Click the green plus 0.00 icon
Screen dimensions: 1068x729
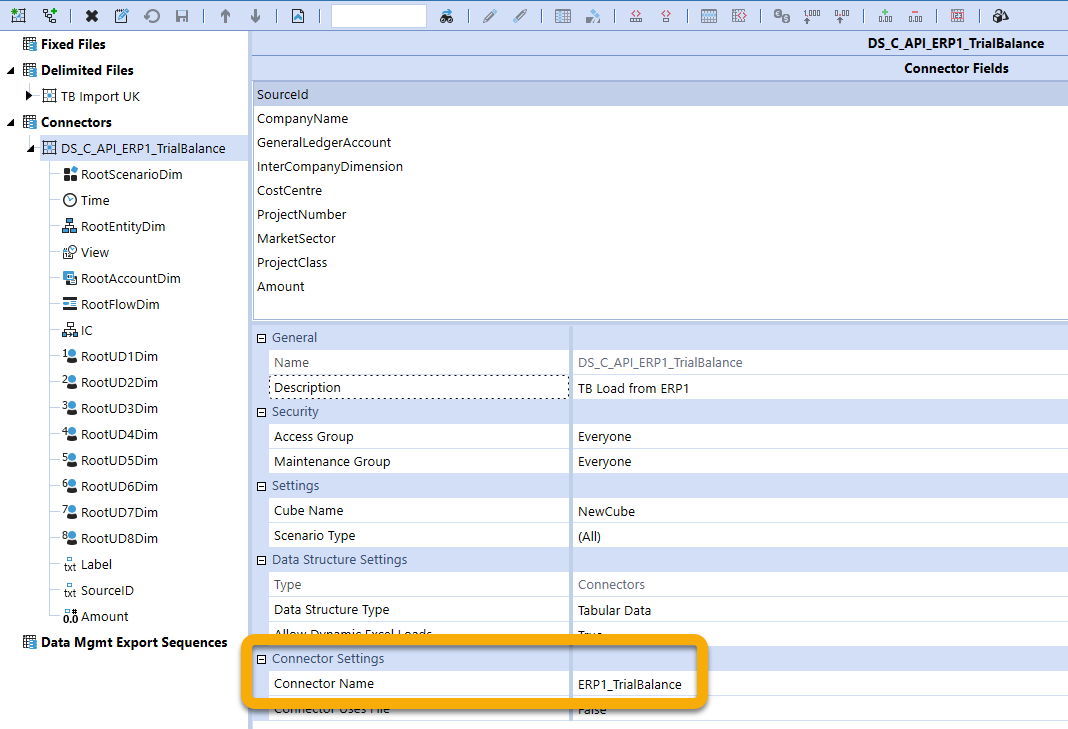pyautogui.click(x=885, y=16)
